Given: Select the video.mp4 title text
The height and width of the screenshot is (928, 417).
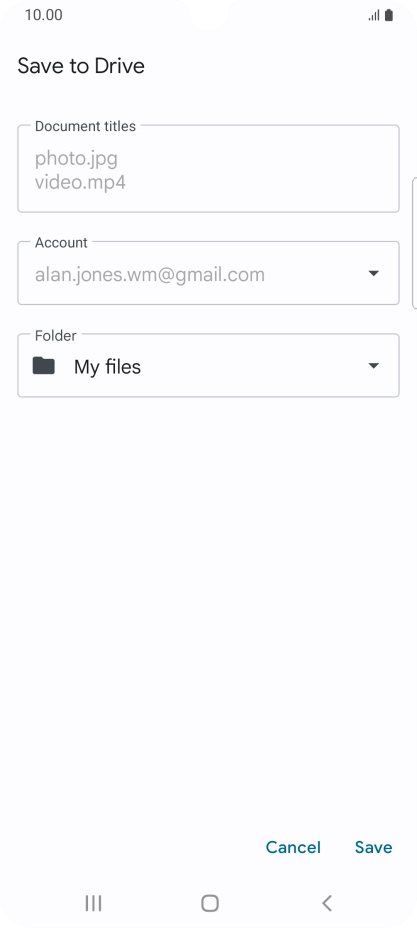Looking at the screenshot, I should coord(80,182).
